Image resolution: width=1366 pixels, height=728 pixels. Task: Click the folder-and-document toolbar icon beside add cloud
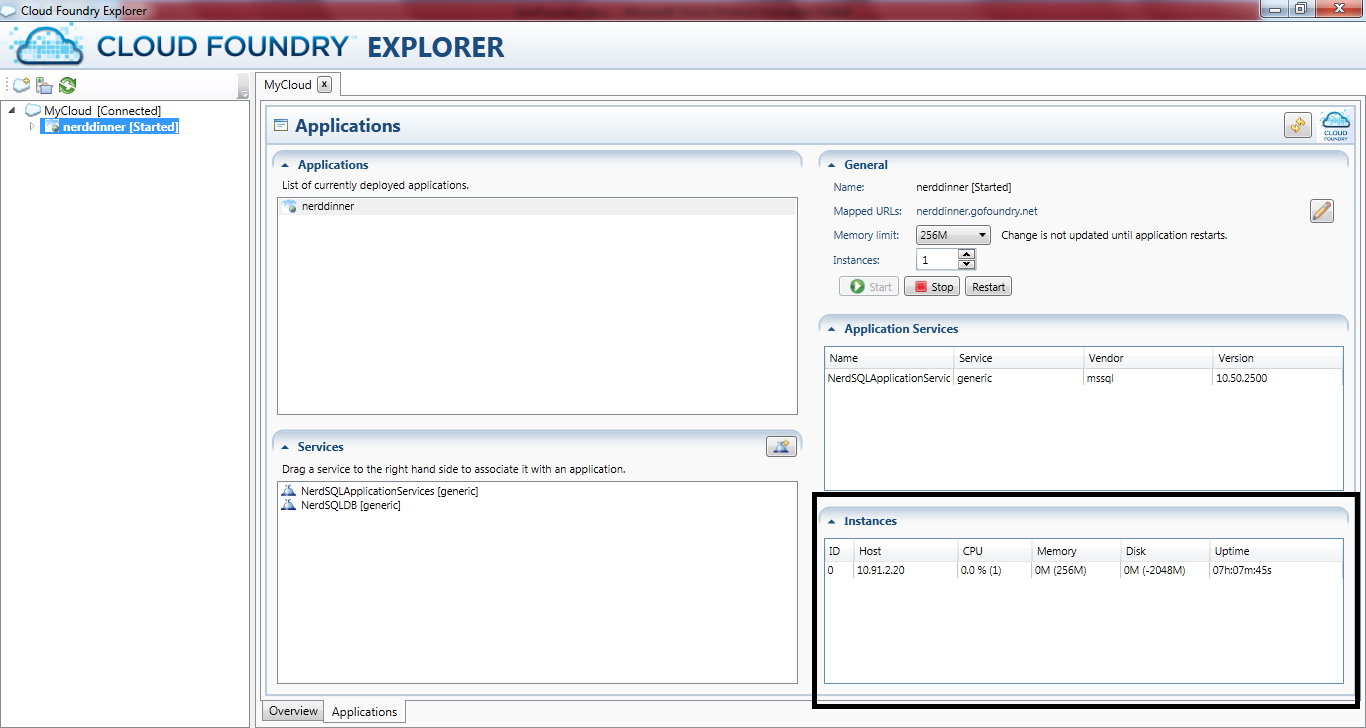click(x=44, y=86)
